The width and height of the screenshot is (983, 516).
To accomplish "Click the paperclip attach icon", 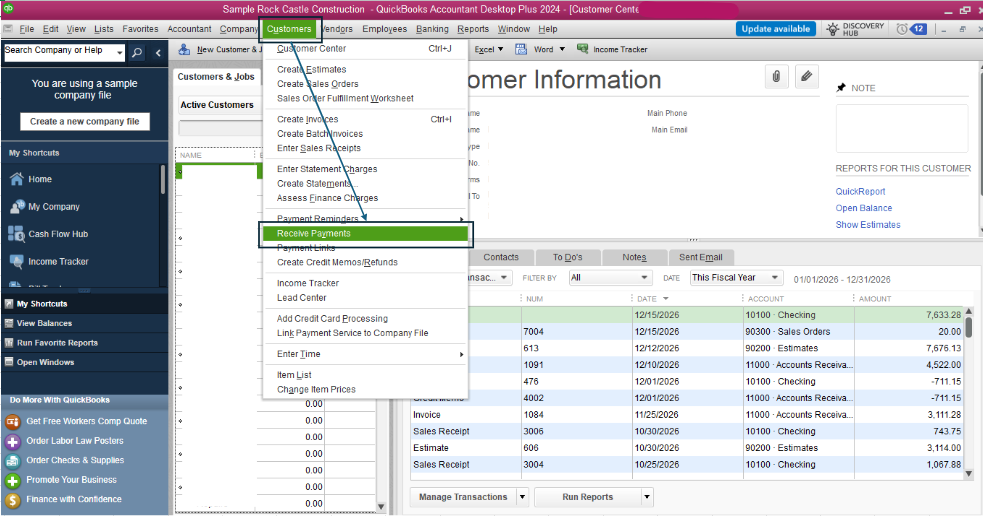I will click(775, 77).
